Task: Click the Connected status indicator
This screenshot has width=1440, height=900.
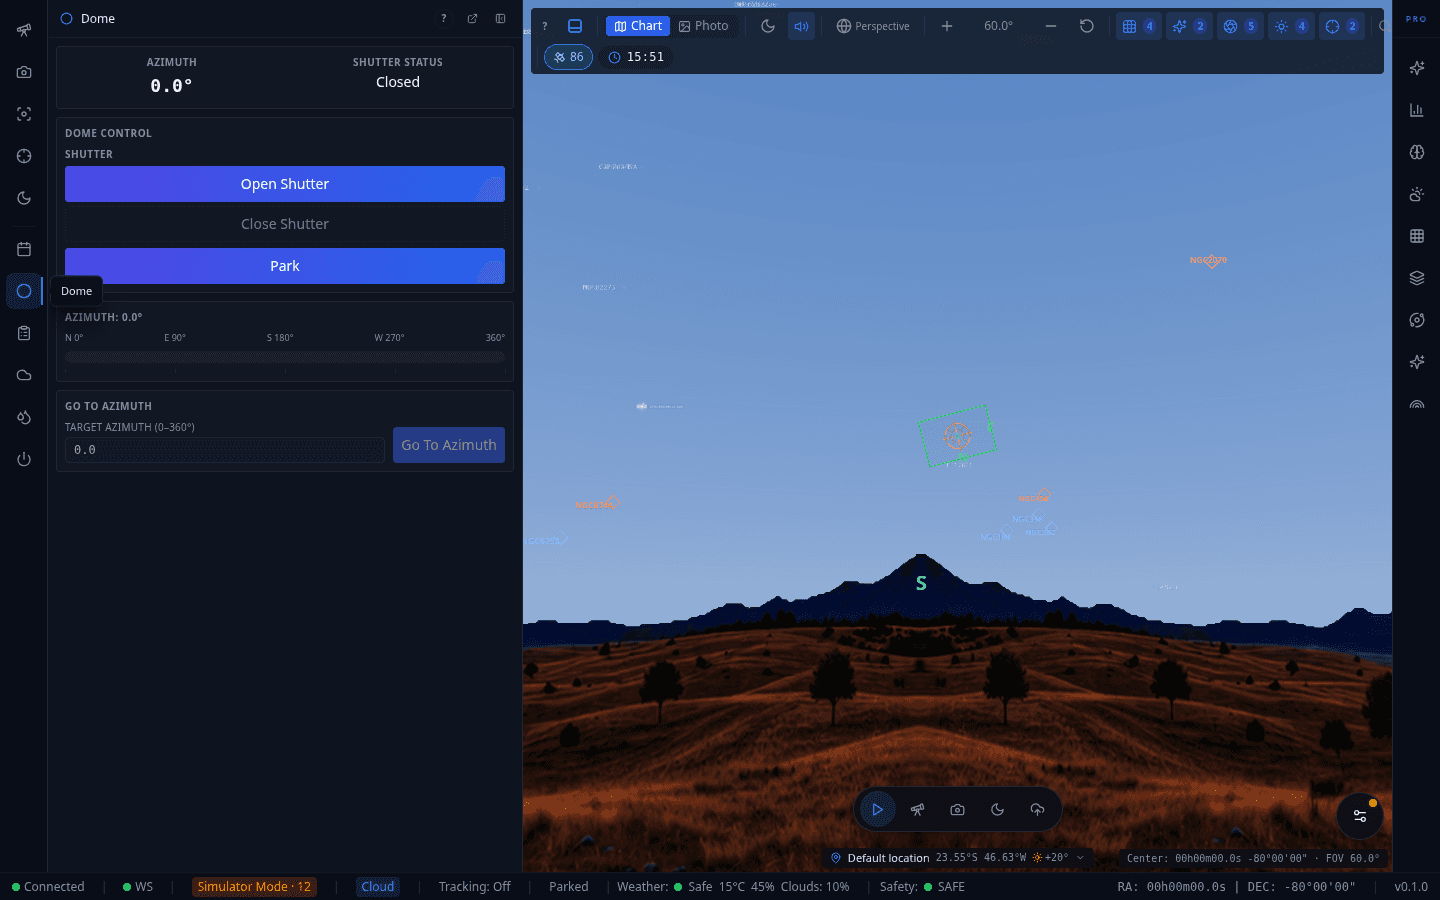Action: 48,887
